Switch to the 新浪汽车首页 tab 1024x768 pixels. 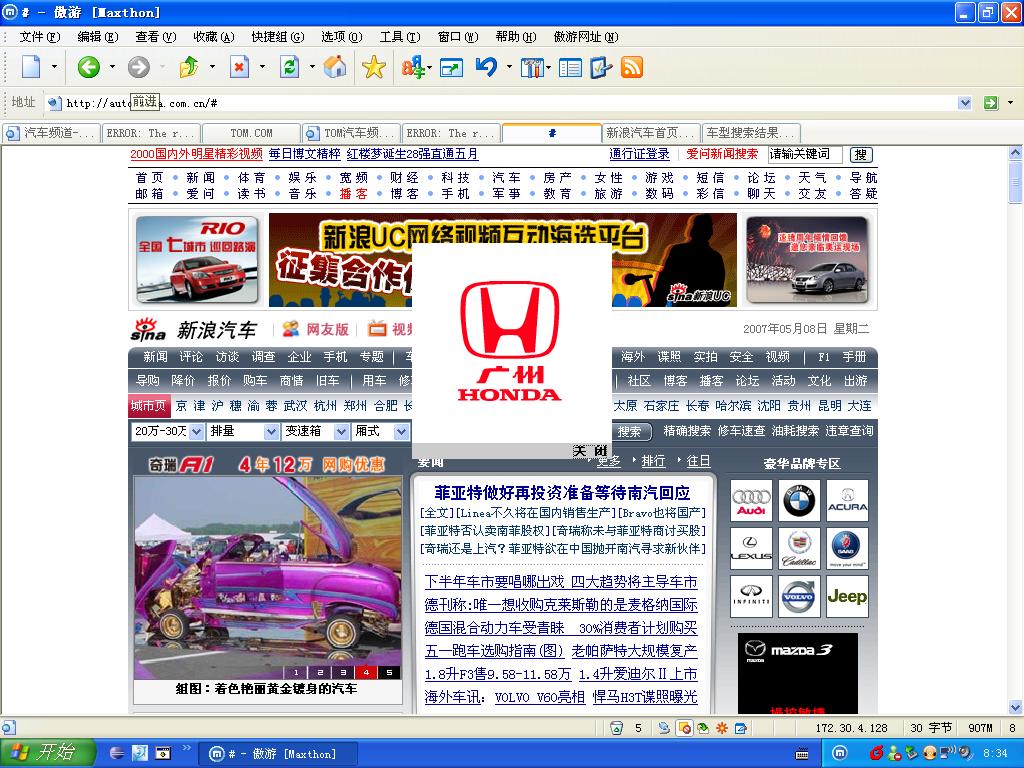650,133
